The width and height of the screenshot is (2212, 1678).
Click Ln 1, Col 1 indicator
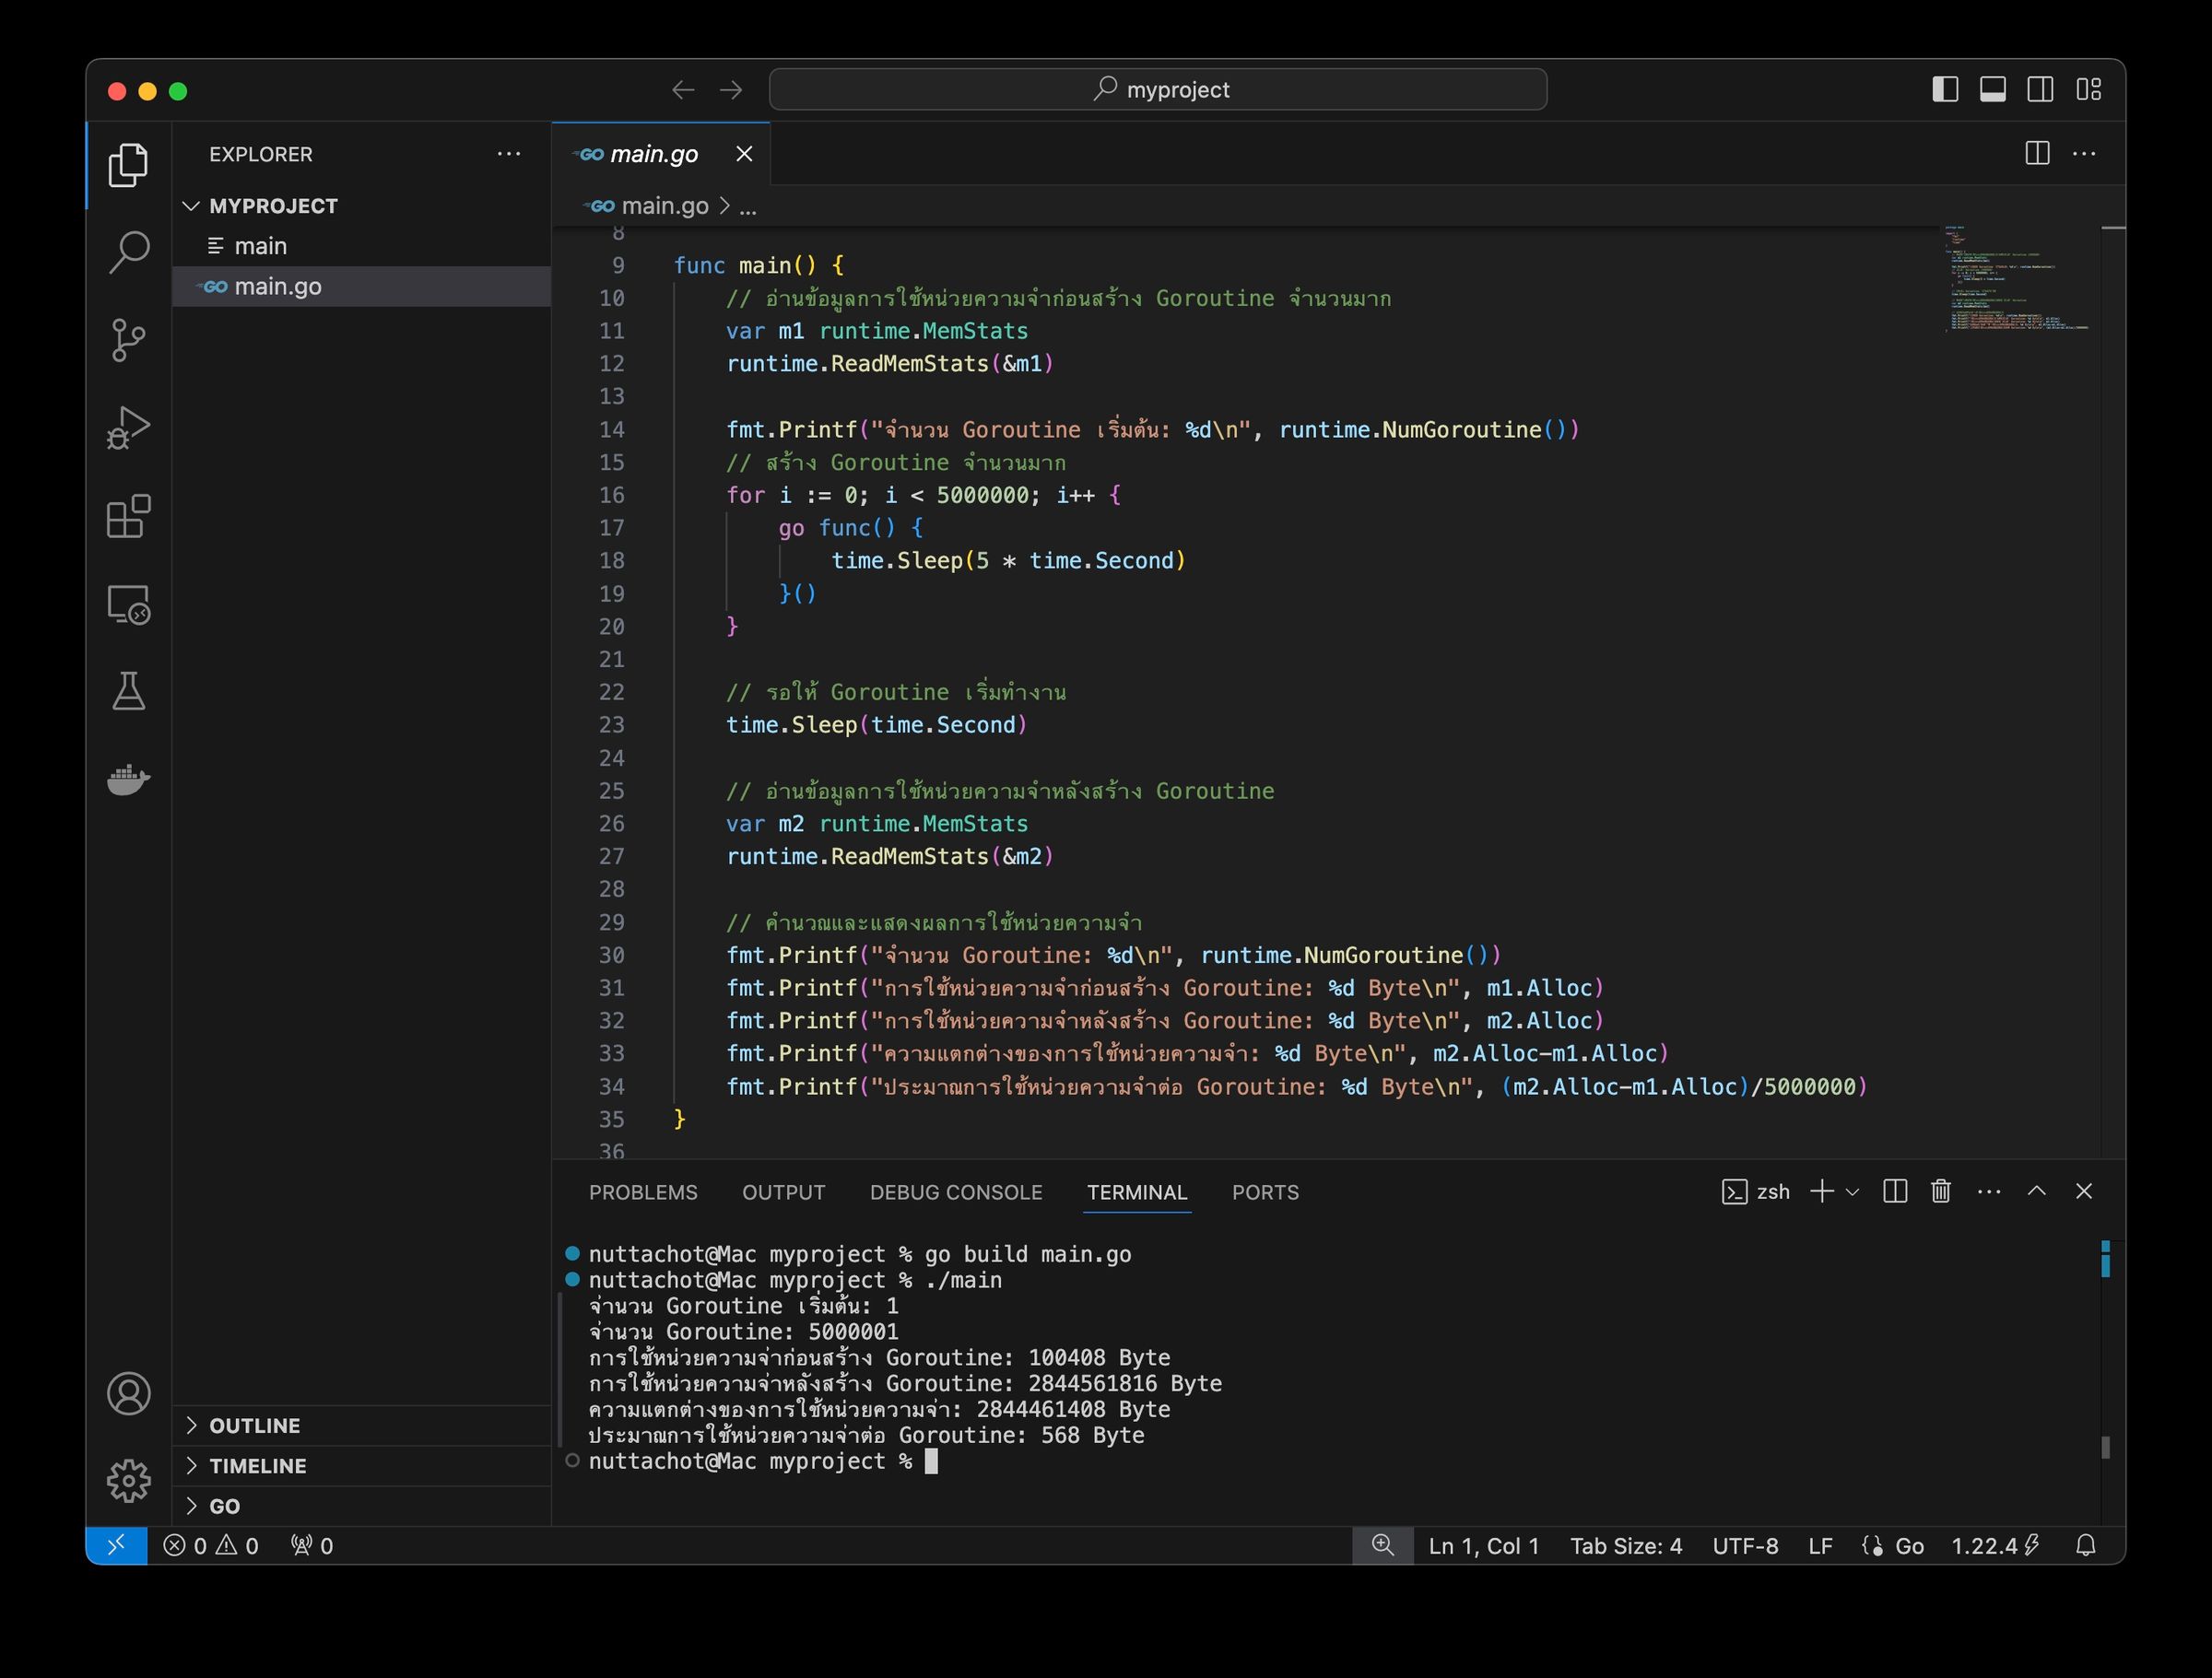click(1483, 1545)
